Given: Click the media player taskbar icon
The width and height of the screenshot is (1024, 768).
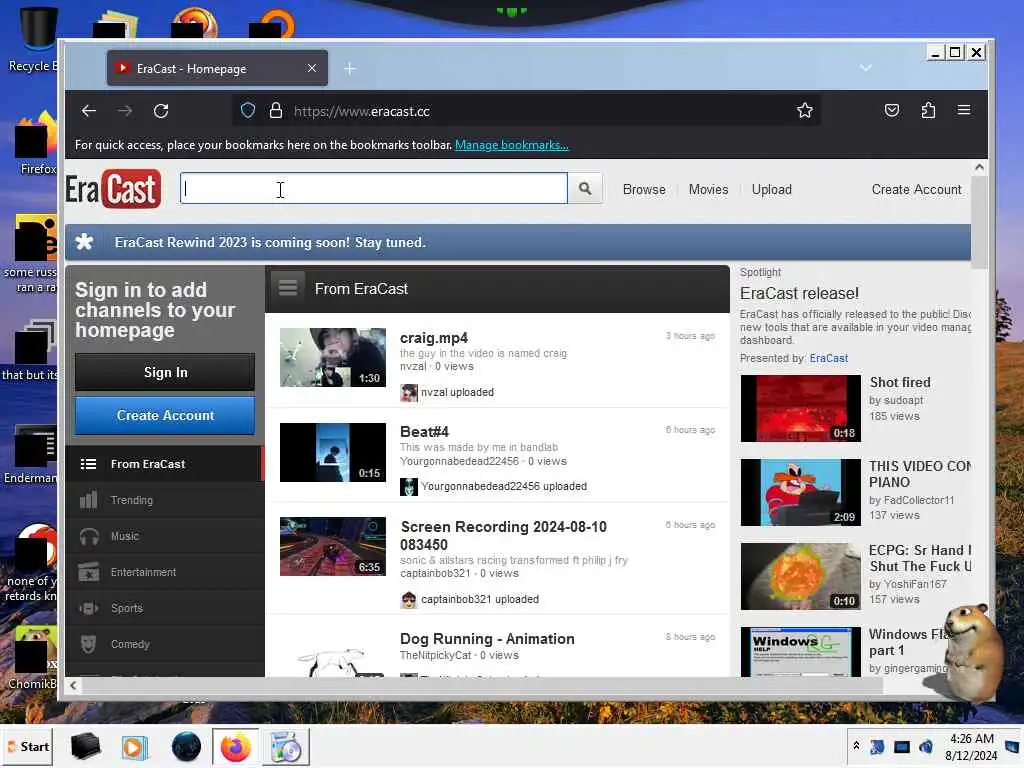Looking at the screenshot, I should pos(135,746).
